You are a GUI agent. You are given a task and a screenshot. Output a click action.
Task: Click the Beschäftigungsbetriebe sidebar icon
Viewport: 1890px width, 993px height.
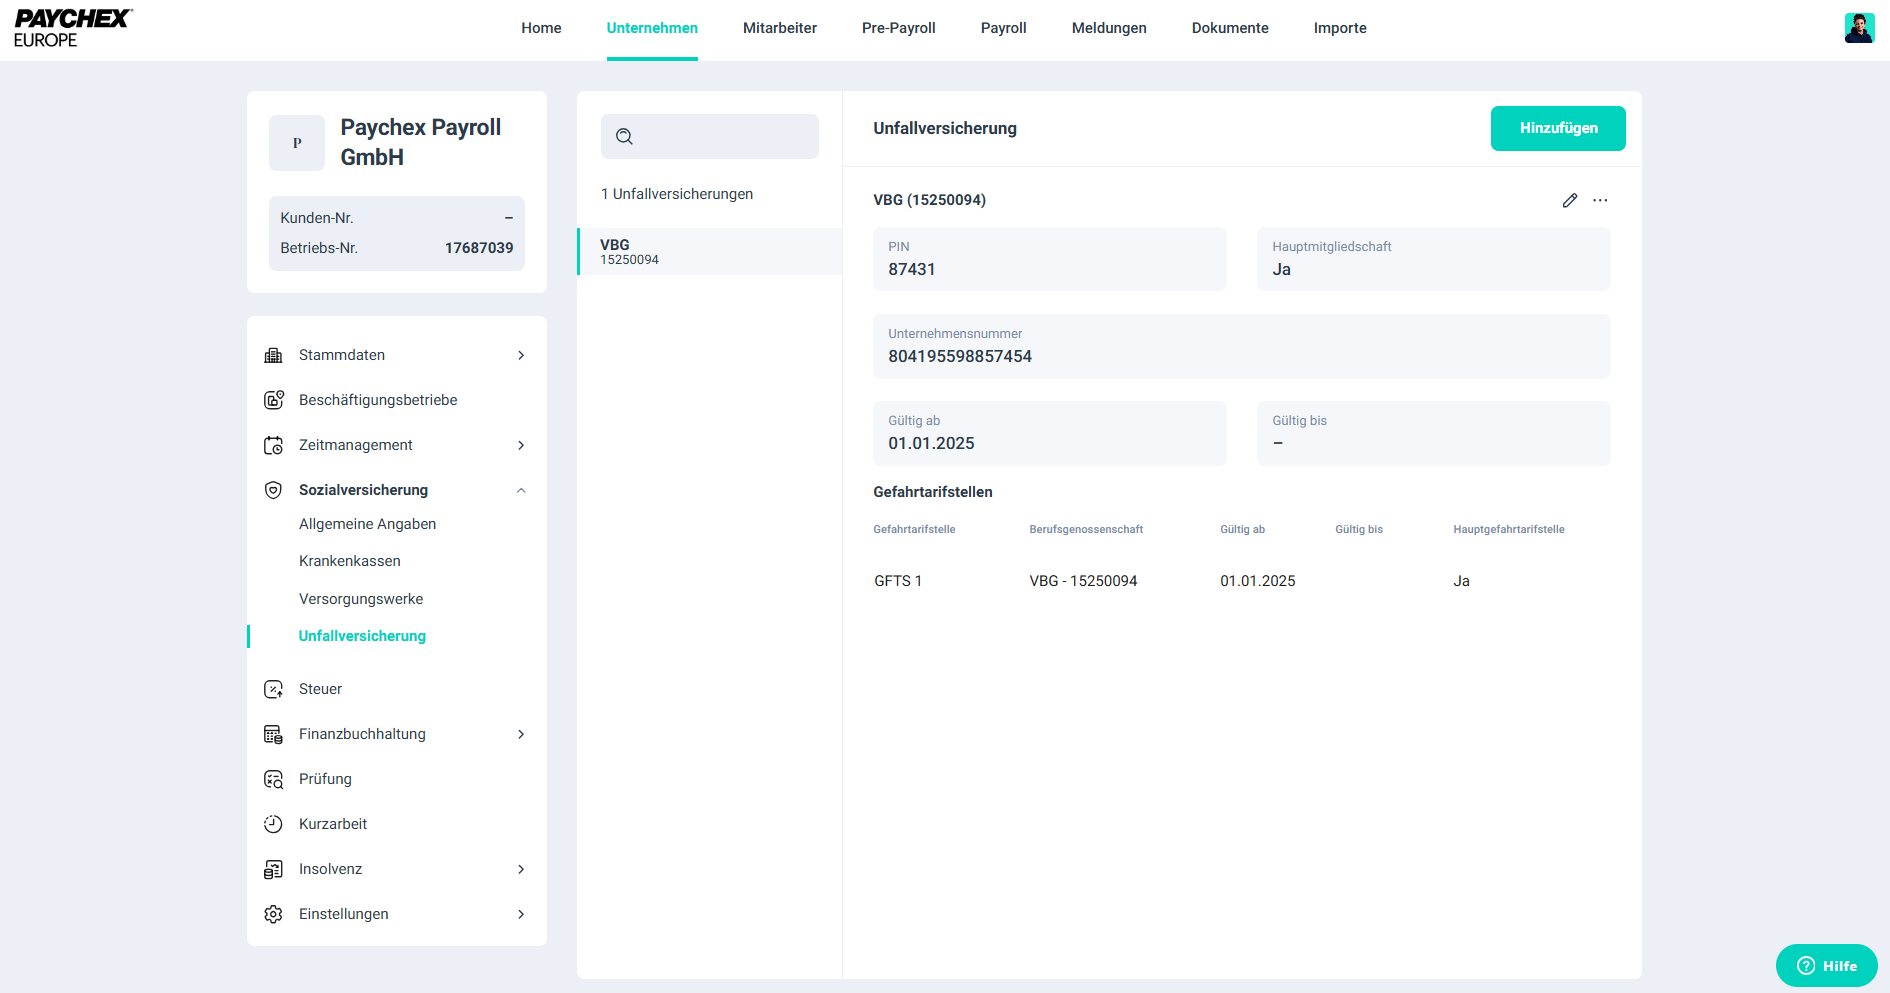pyautogui.click(x=273, y=400)
